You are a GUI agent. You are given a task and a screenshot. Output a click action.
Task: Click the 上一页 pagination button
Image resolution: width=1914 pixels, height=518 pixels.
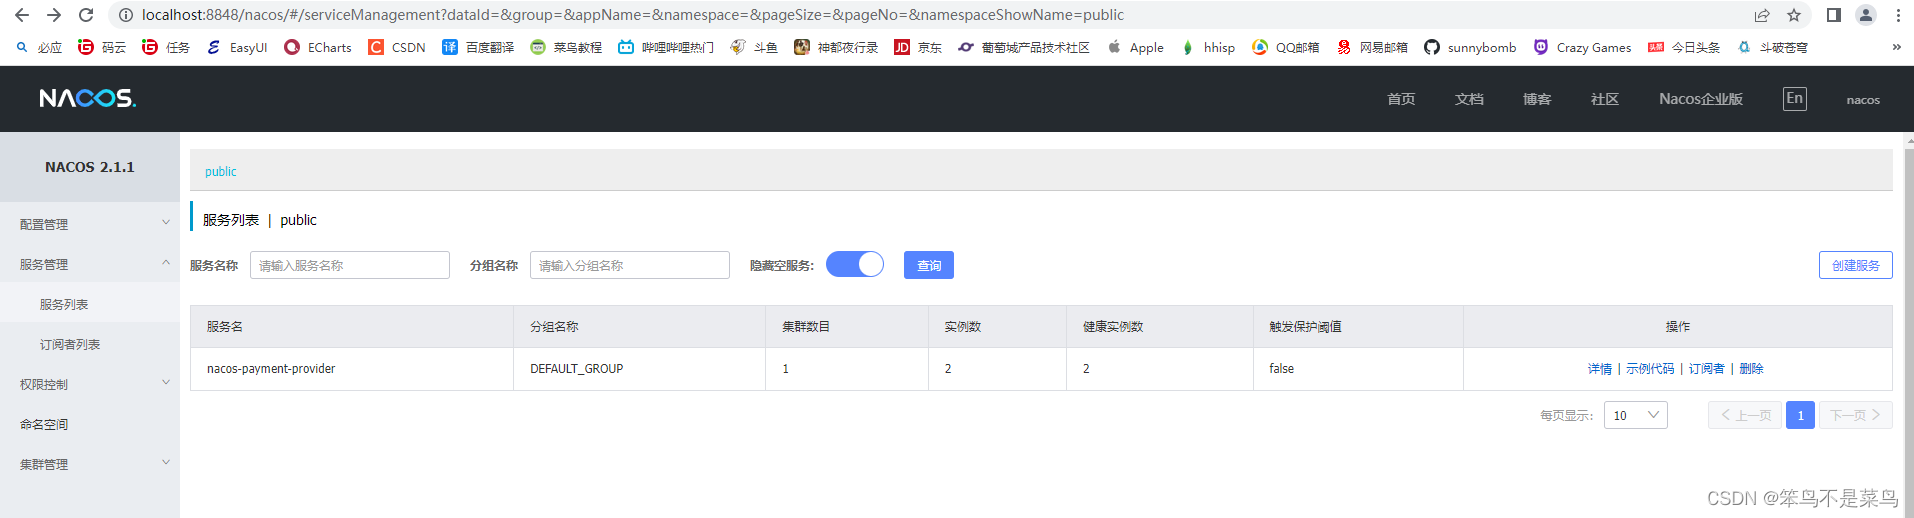coord(1745,415)
